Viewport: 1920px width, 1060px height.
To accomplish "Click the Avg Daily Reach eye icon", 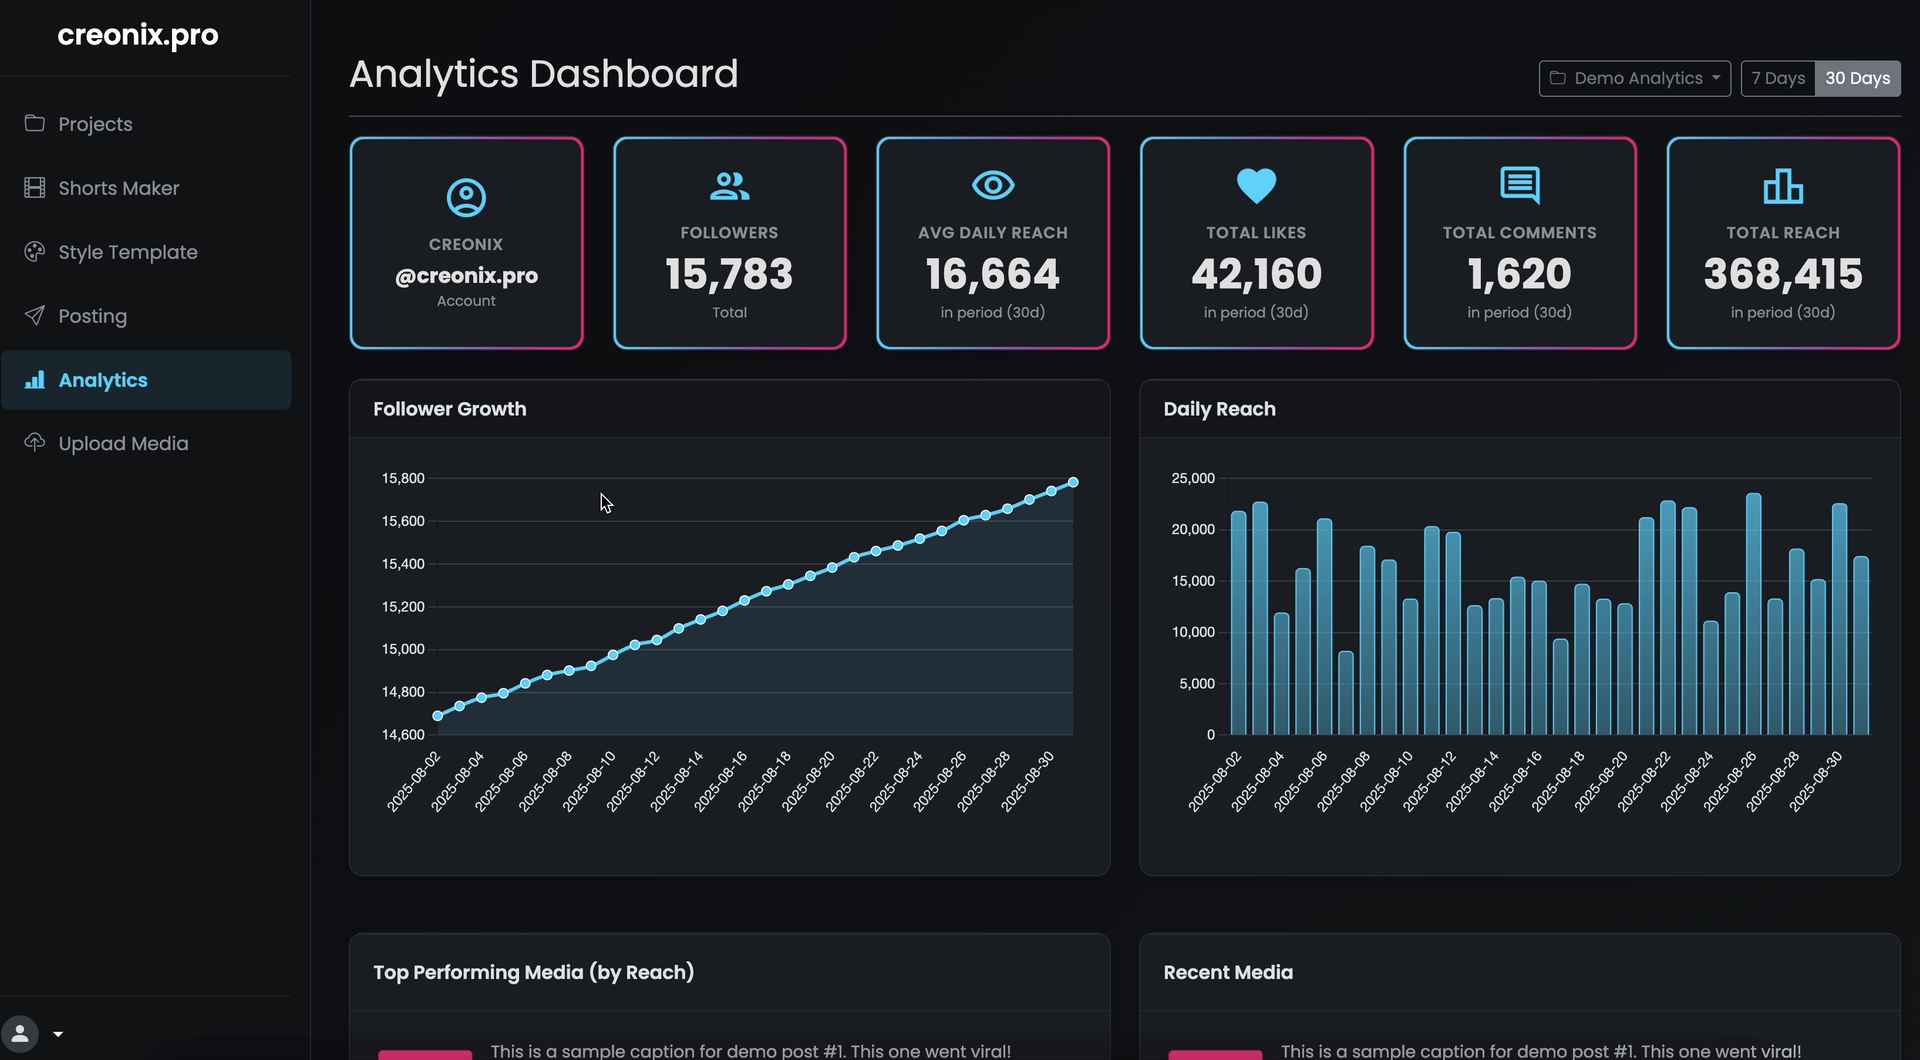I will pos(992,185).
